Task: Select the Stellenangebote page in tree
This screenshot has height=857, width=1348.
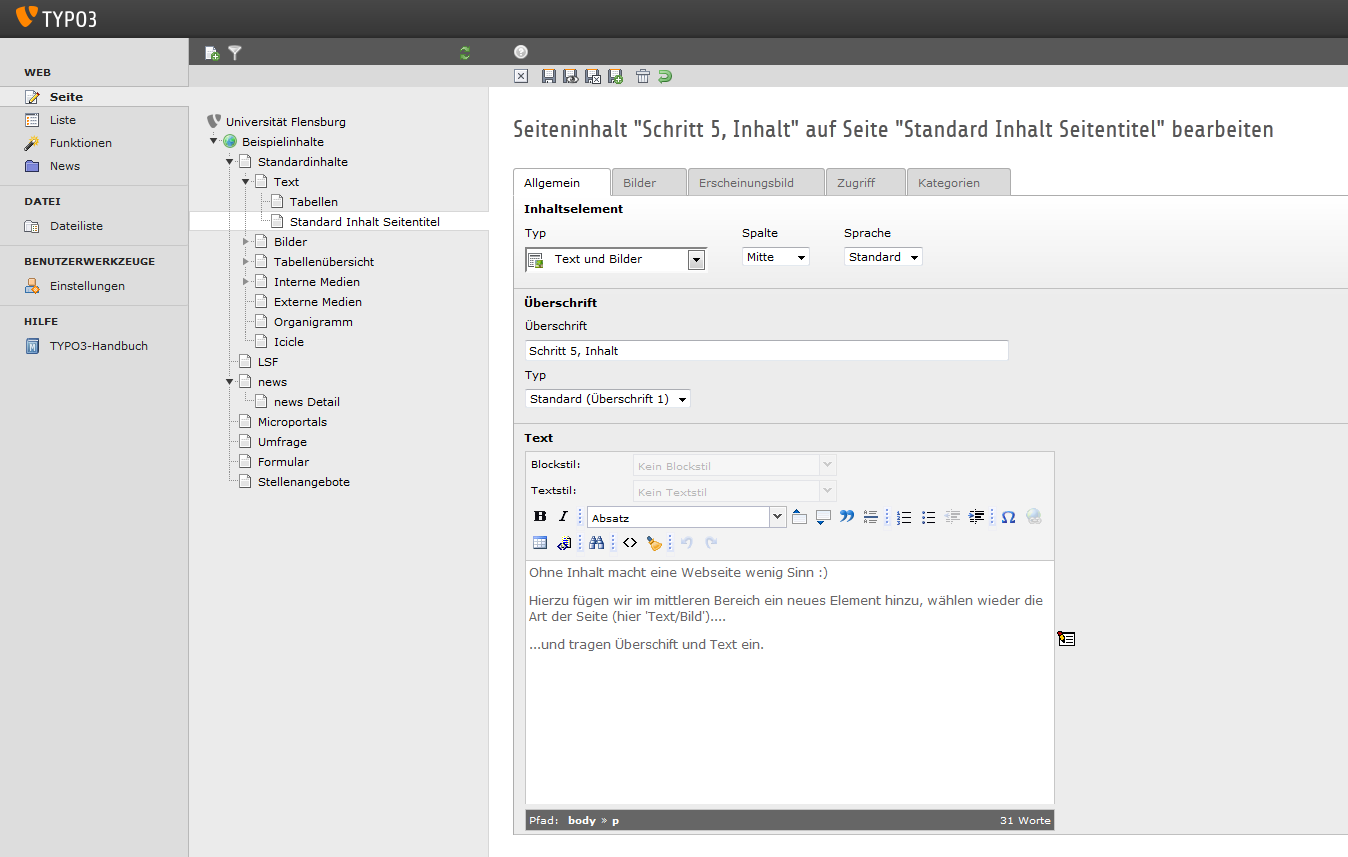Action: 303,482
